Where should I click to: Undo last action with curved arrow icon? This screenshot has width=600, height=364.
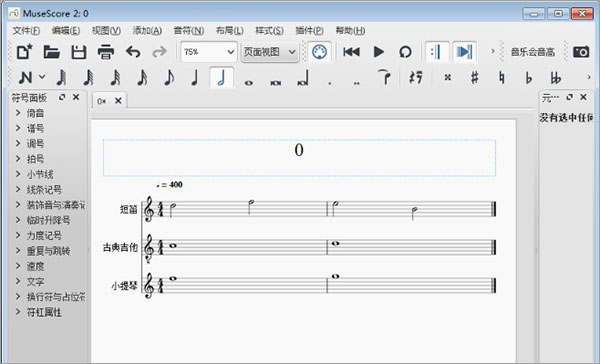[133, 52]
